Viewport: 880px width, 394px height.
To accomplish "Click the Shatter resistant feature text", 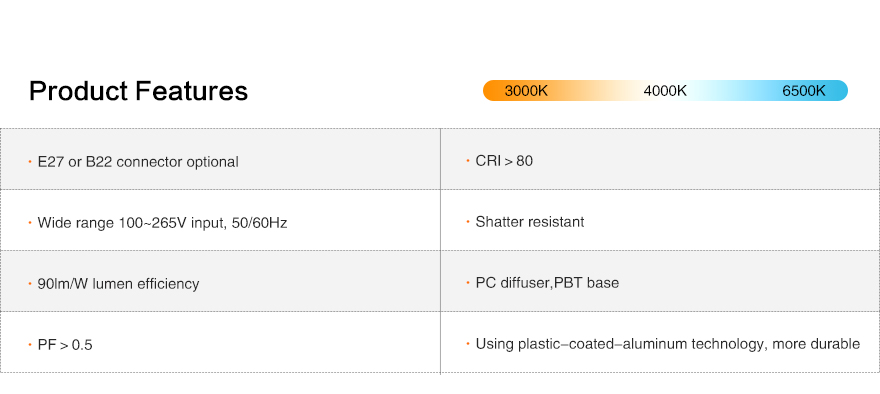I will tap(530, 222).
